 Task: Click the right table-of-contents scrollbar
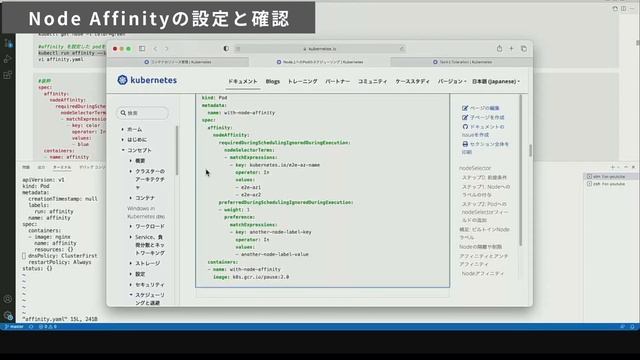click(521, 170)
